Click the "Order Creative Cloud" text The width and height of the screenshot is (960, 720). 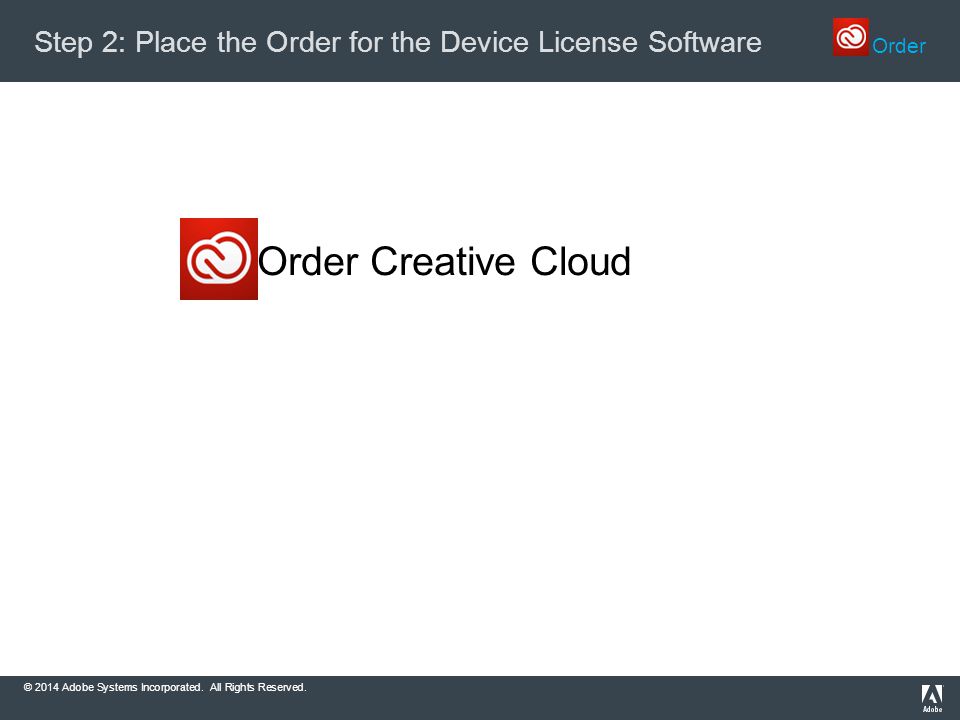coord(444,261)
